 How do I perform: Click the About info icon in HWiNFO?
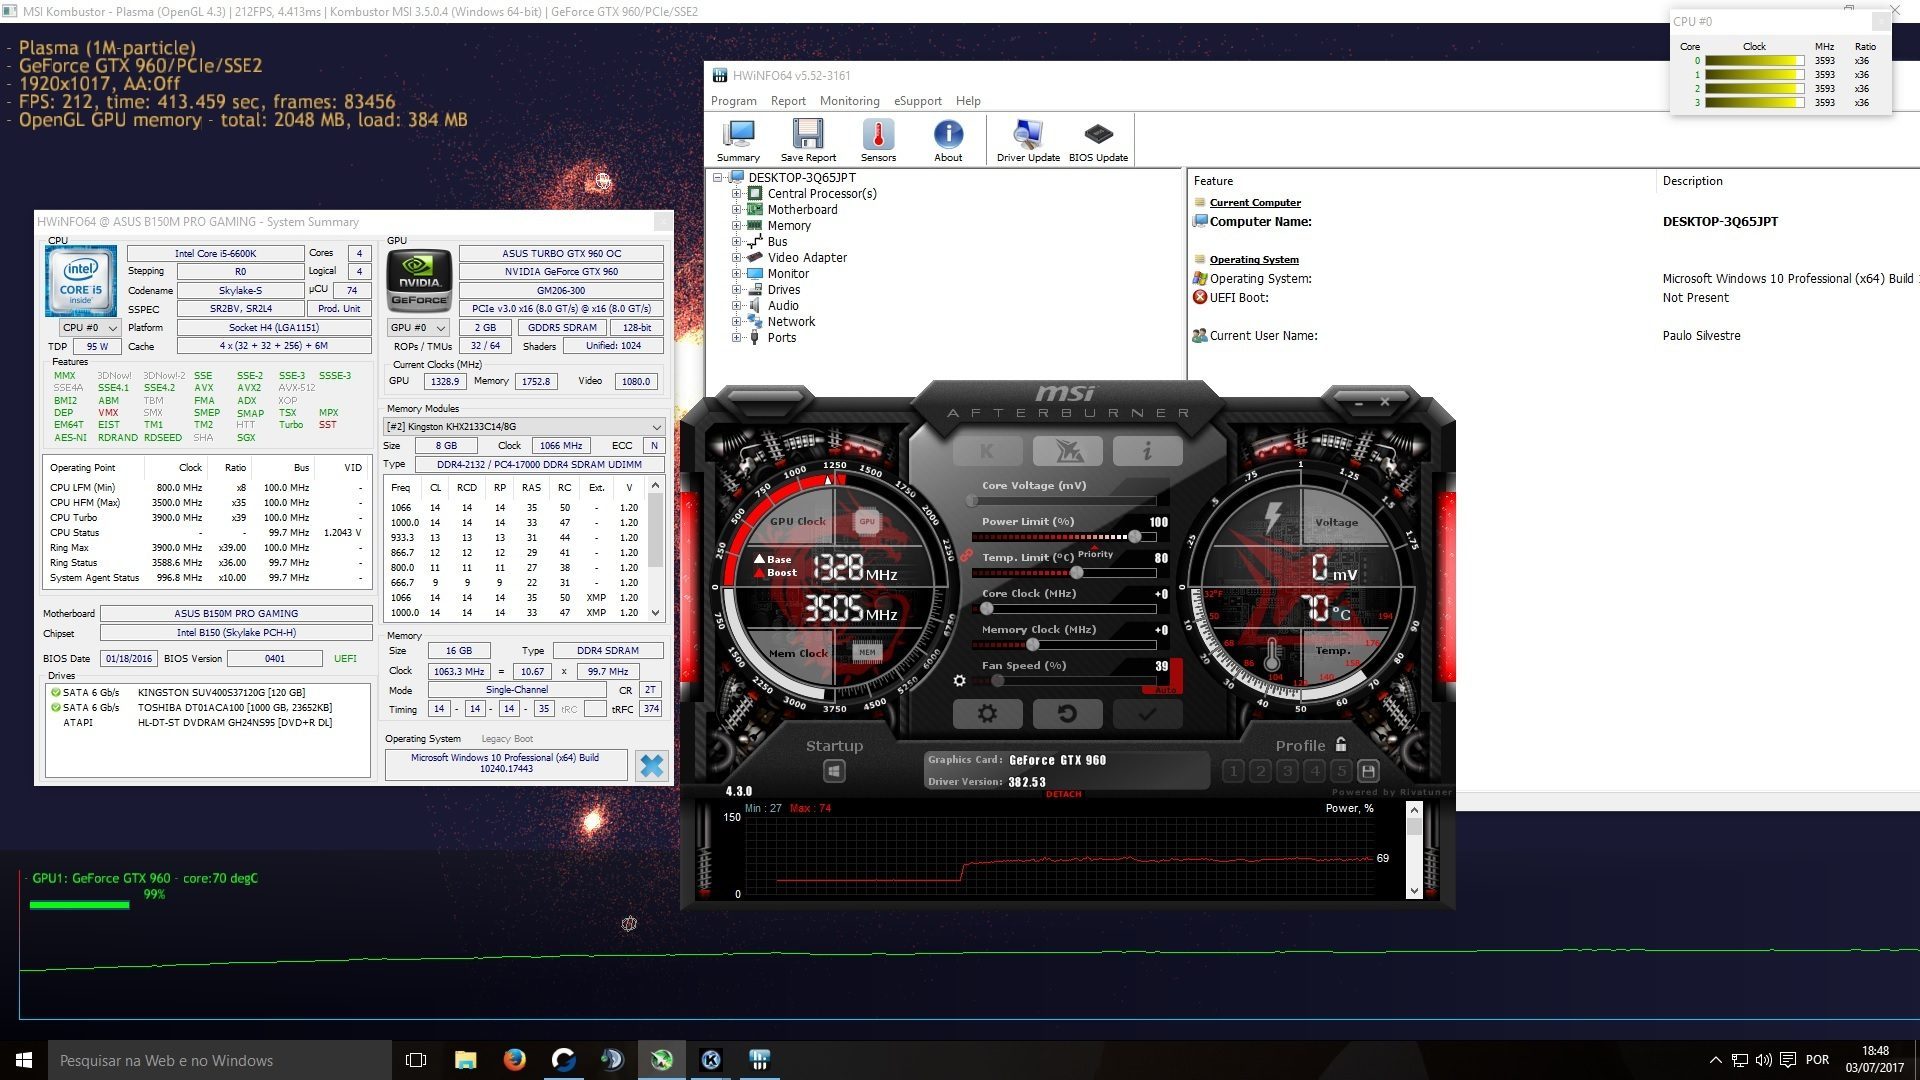pyautogui.click(x=948, y=140)
